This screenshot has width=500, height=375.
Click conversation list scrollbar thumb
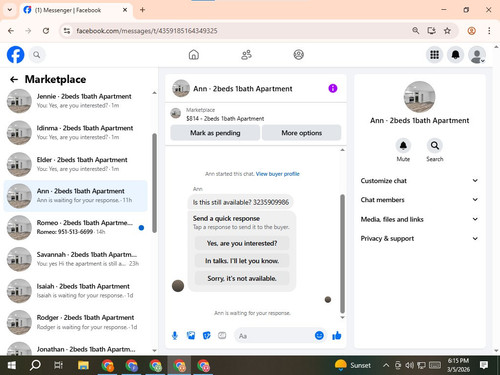coord(154,183)
